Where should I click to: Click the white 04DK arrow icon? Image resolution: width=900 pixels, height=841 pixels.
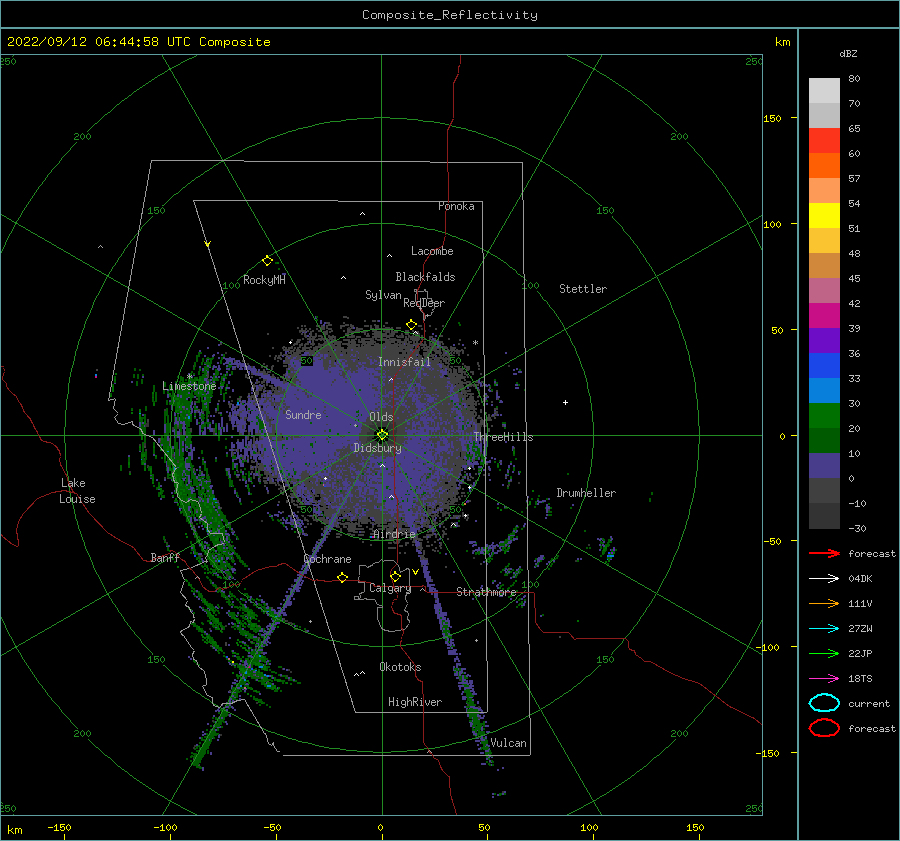pyautogui.click(x=824, y=578)
